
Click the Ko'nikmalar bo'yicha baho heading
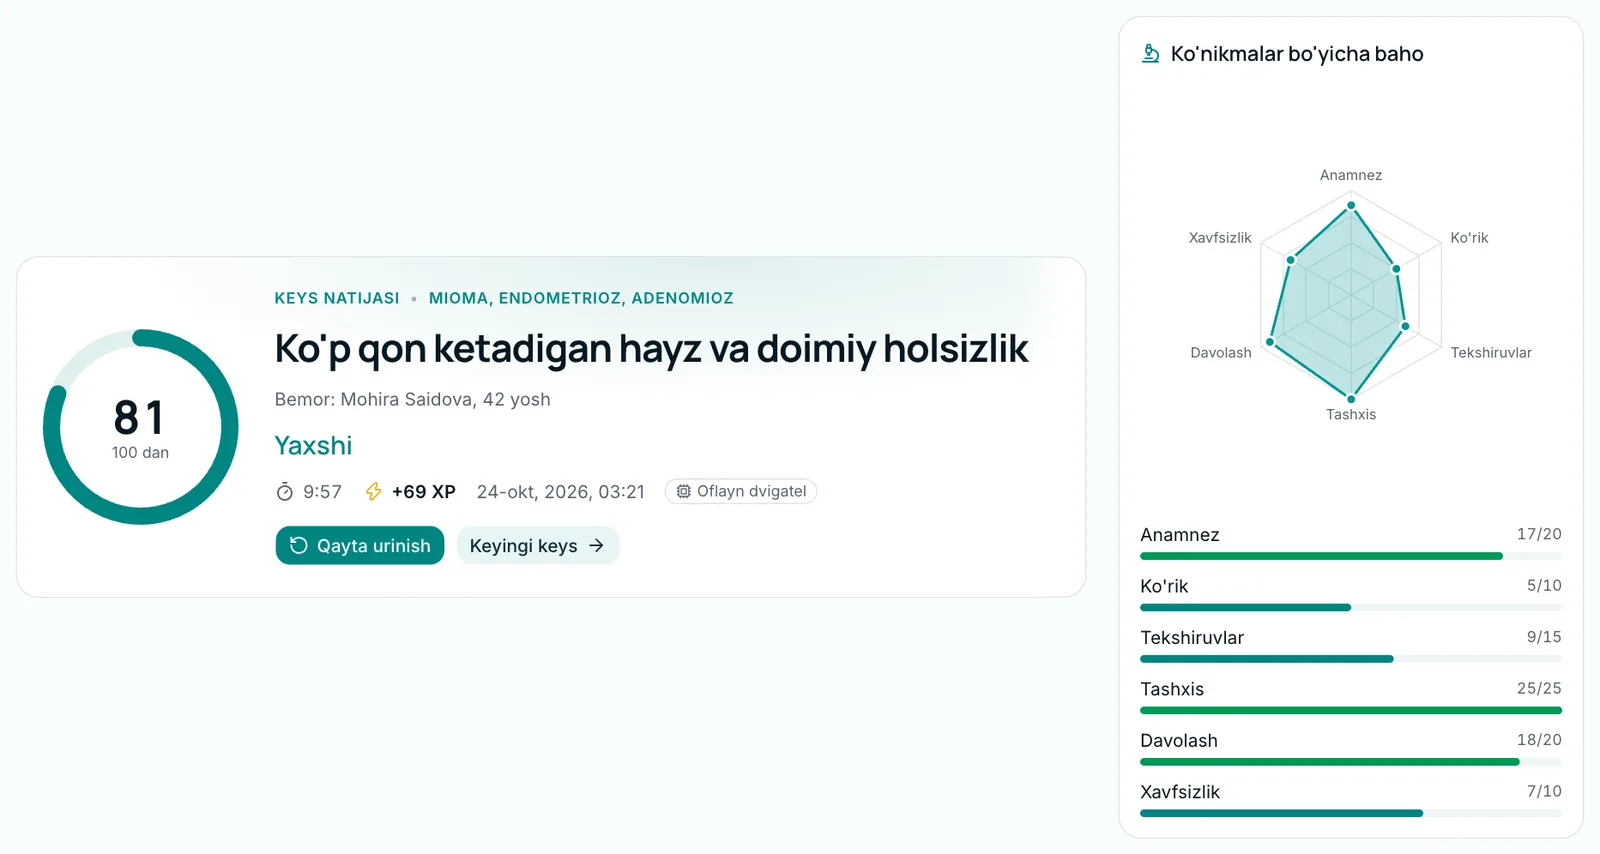point(1297,53)
